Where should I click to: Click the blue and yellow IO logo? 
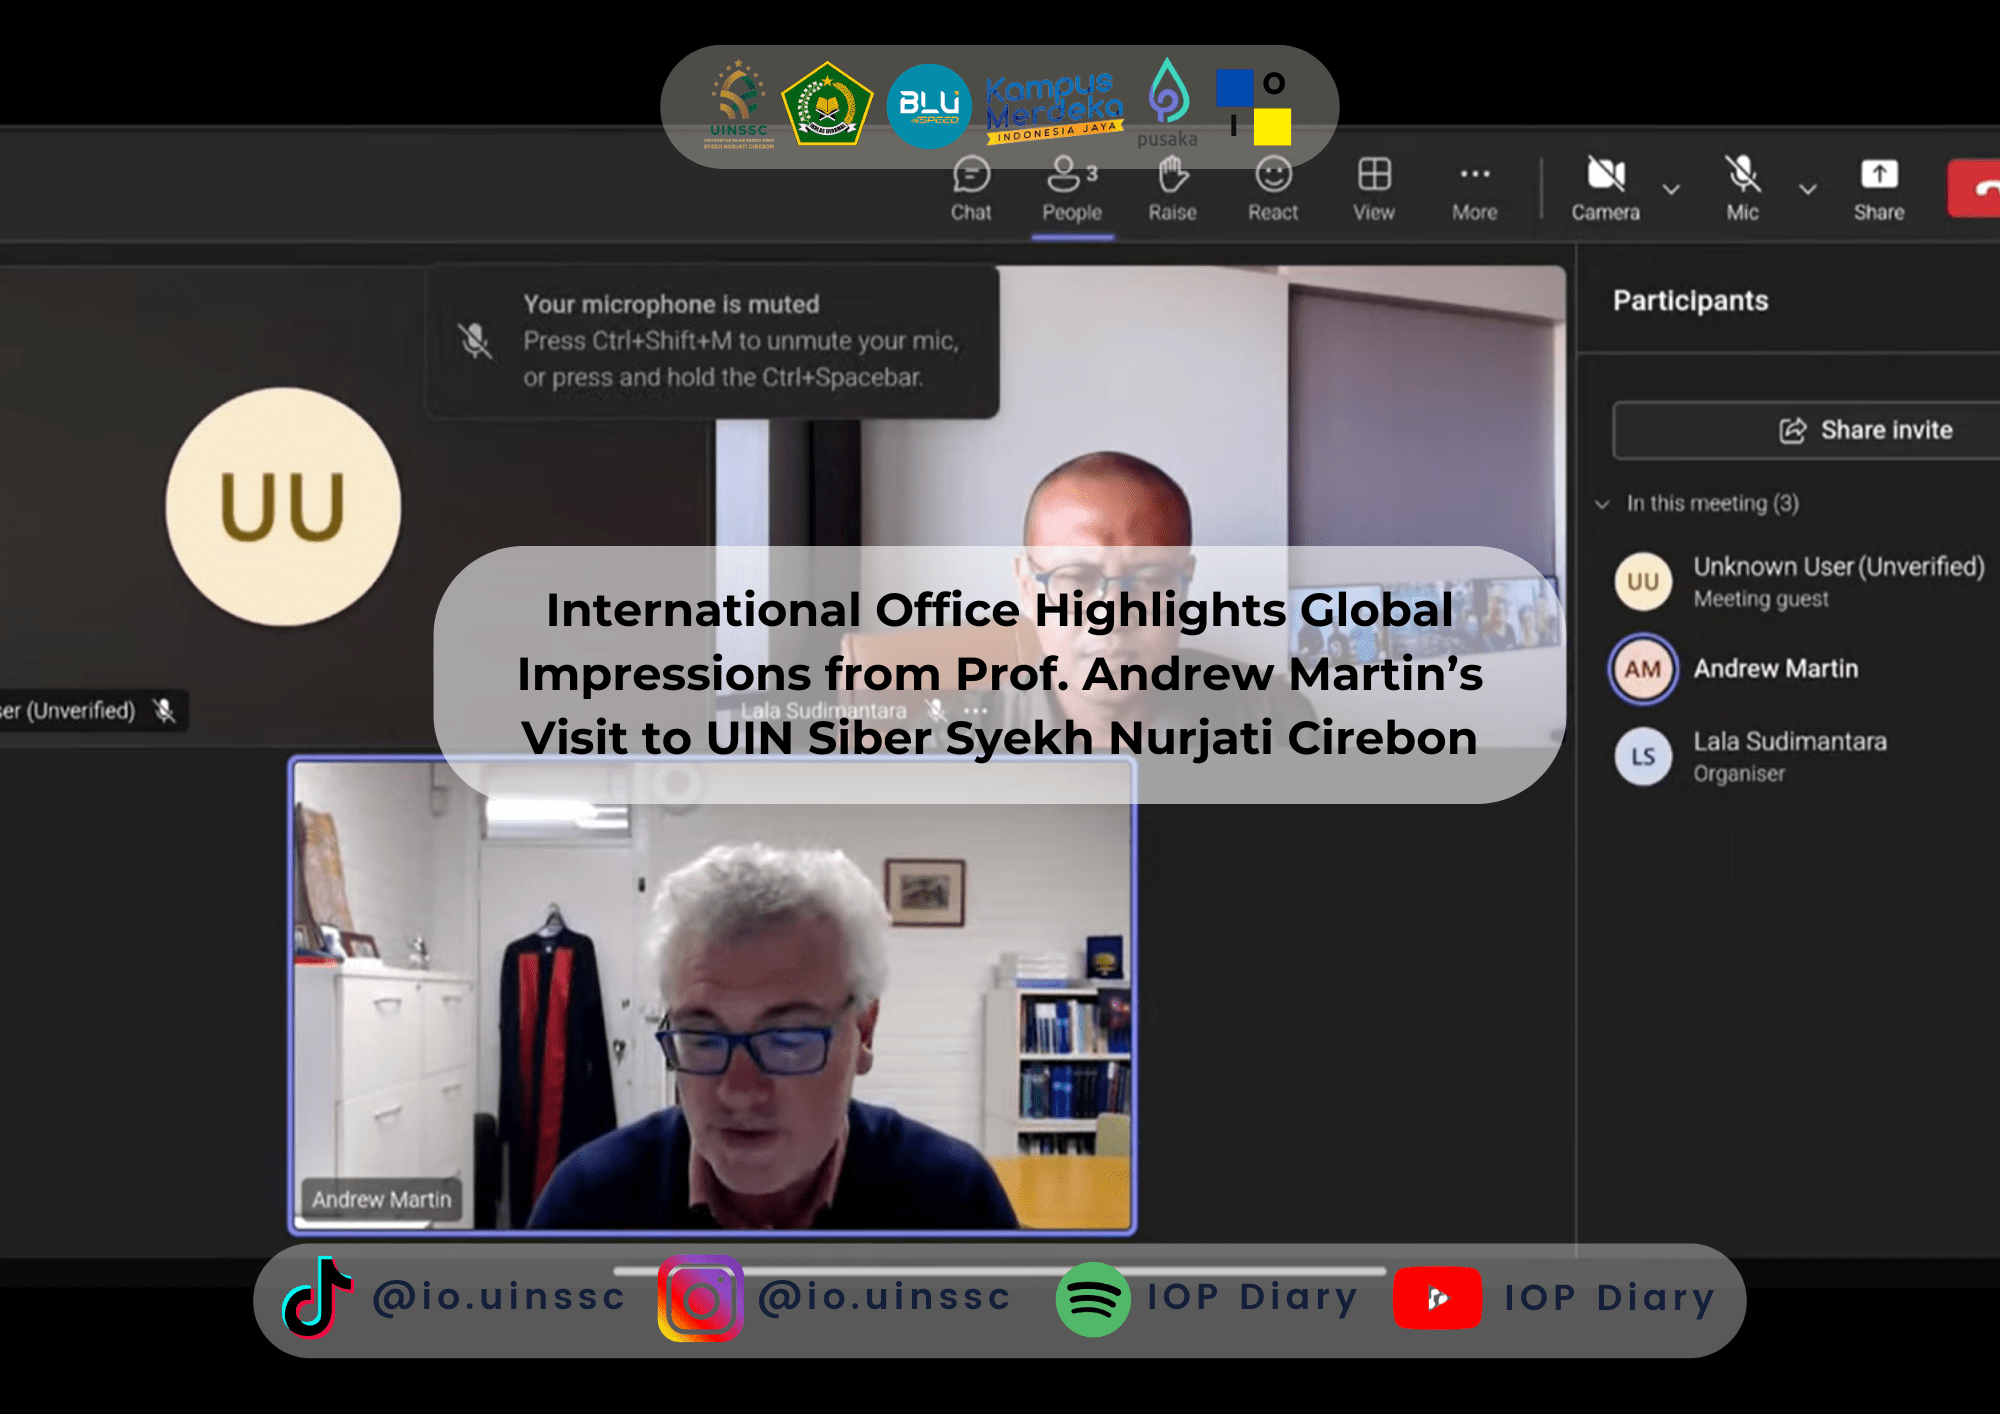point(1254,106)
